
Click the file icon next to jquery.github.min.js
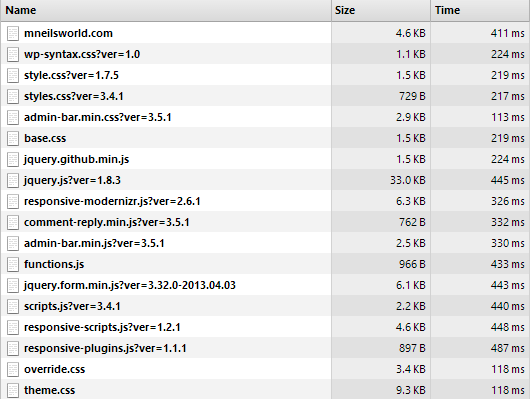tap(13, 159)
